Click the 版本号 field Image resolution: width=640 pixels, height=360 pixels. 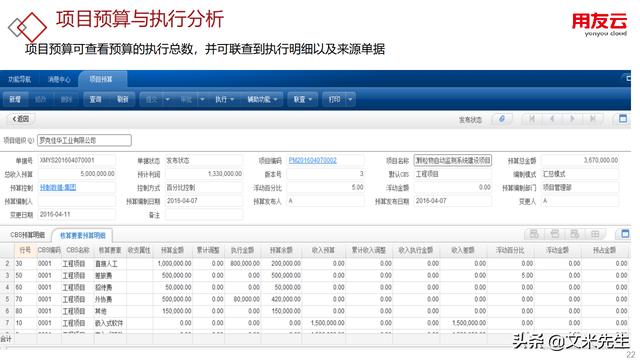click(326, 174)
